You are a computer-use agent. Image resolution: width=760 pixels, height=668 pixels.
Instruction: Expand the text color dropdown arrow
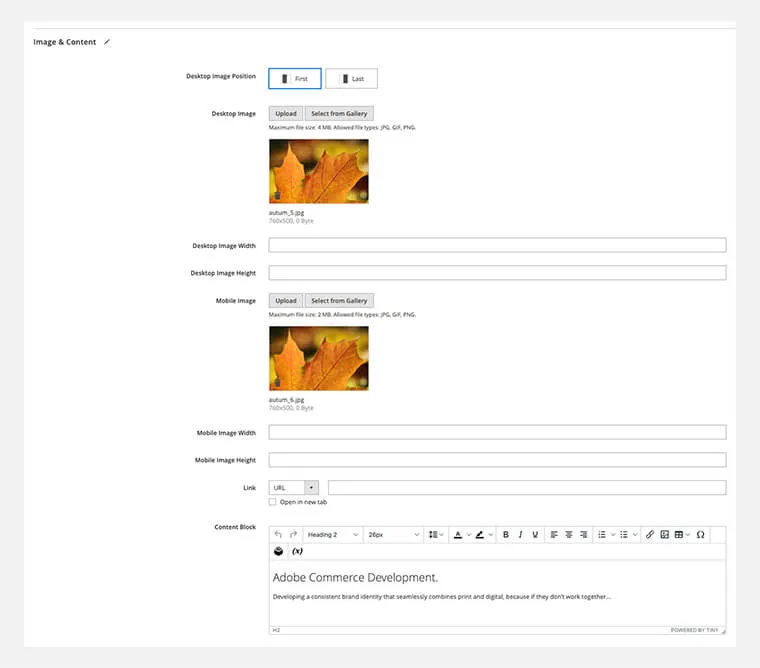469,535
